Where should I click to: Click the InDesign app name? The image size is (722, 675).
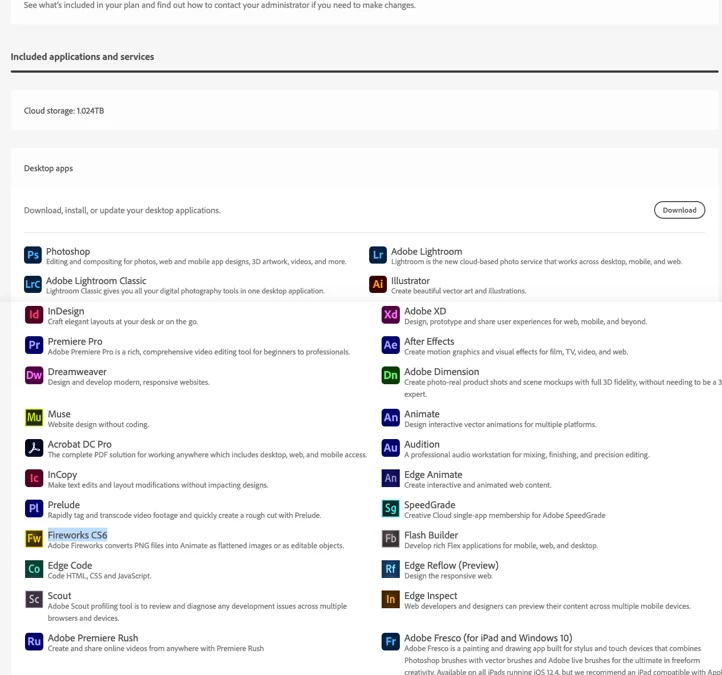coord(66,311)
